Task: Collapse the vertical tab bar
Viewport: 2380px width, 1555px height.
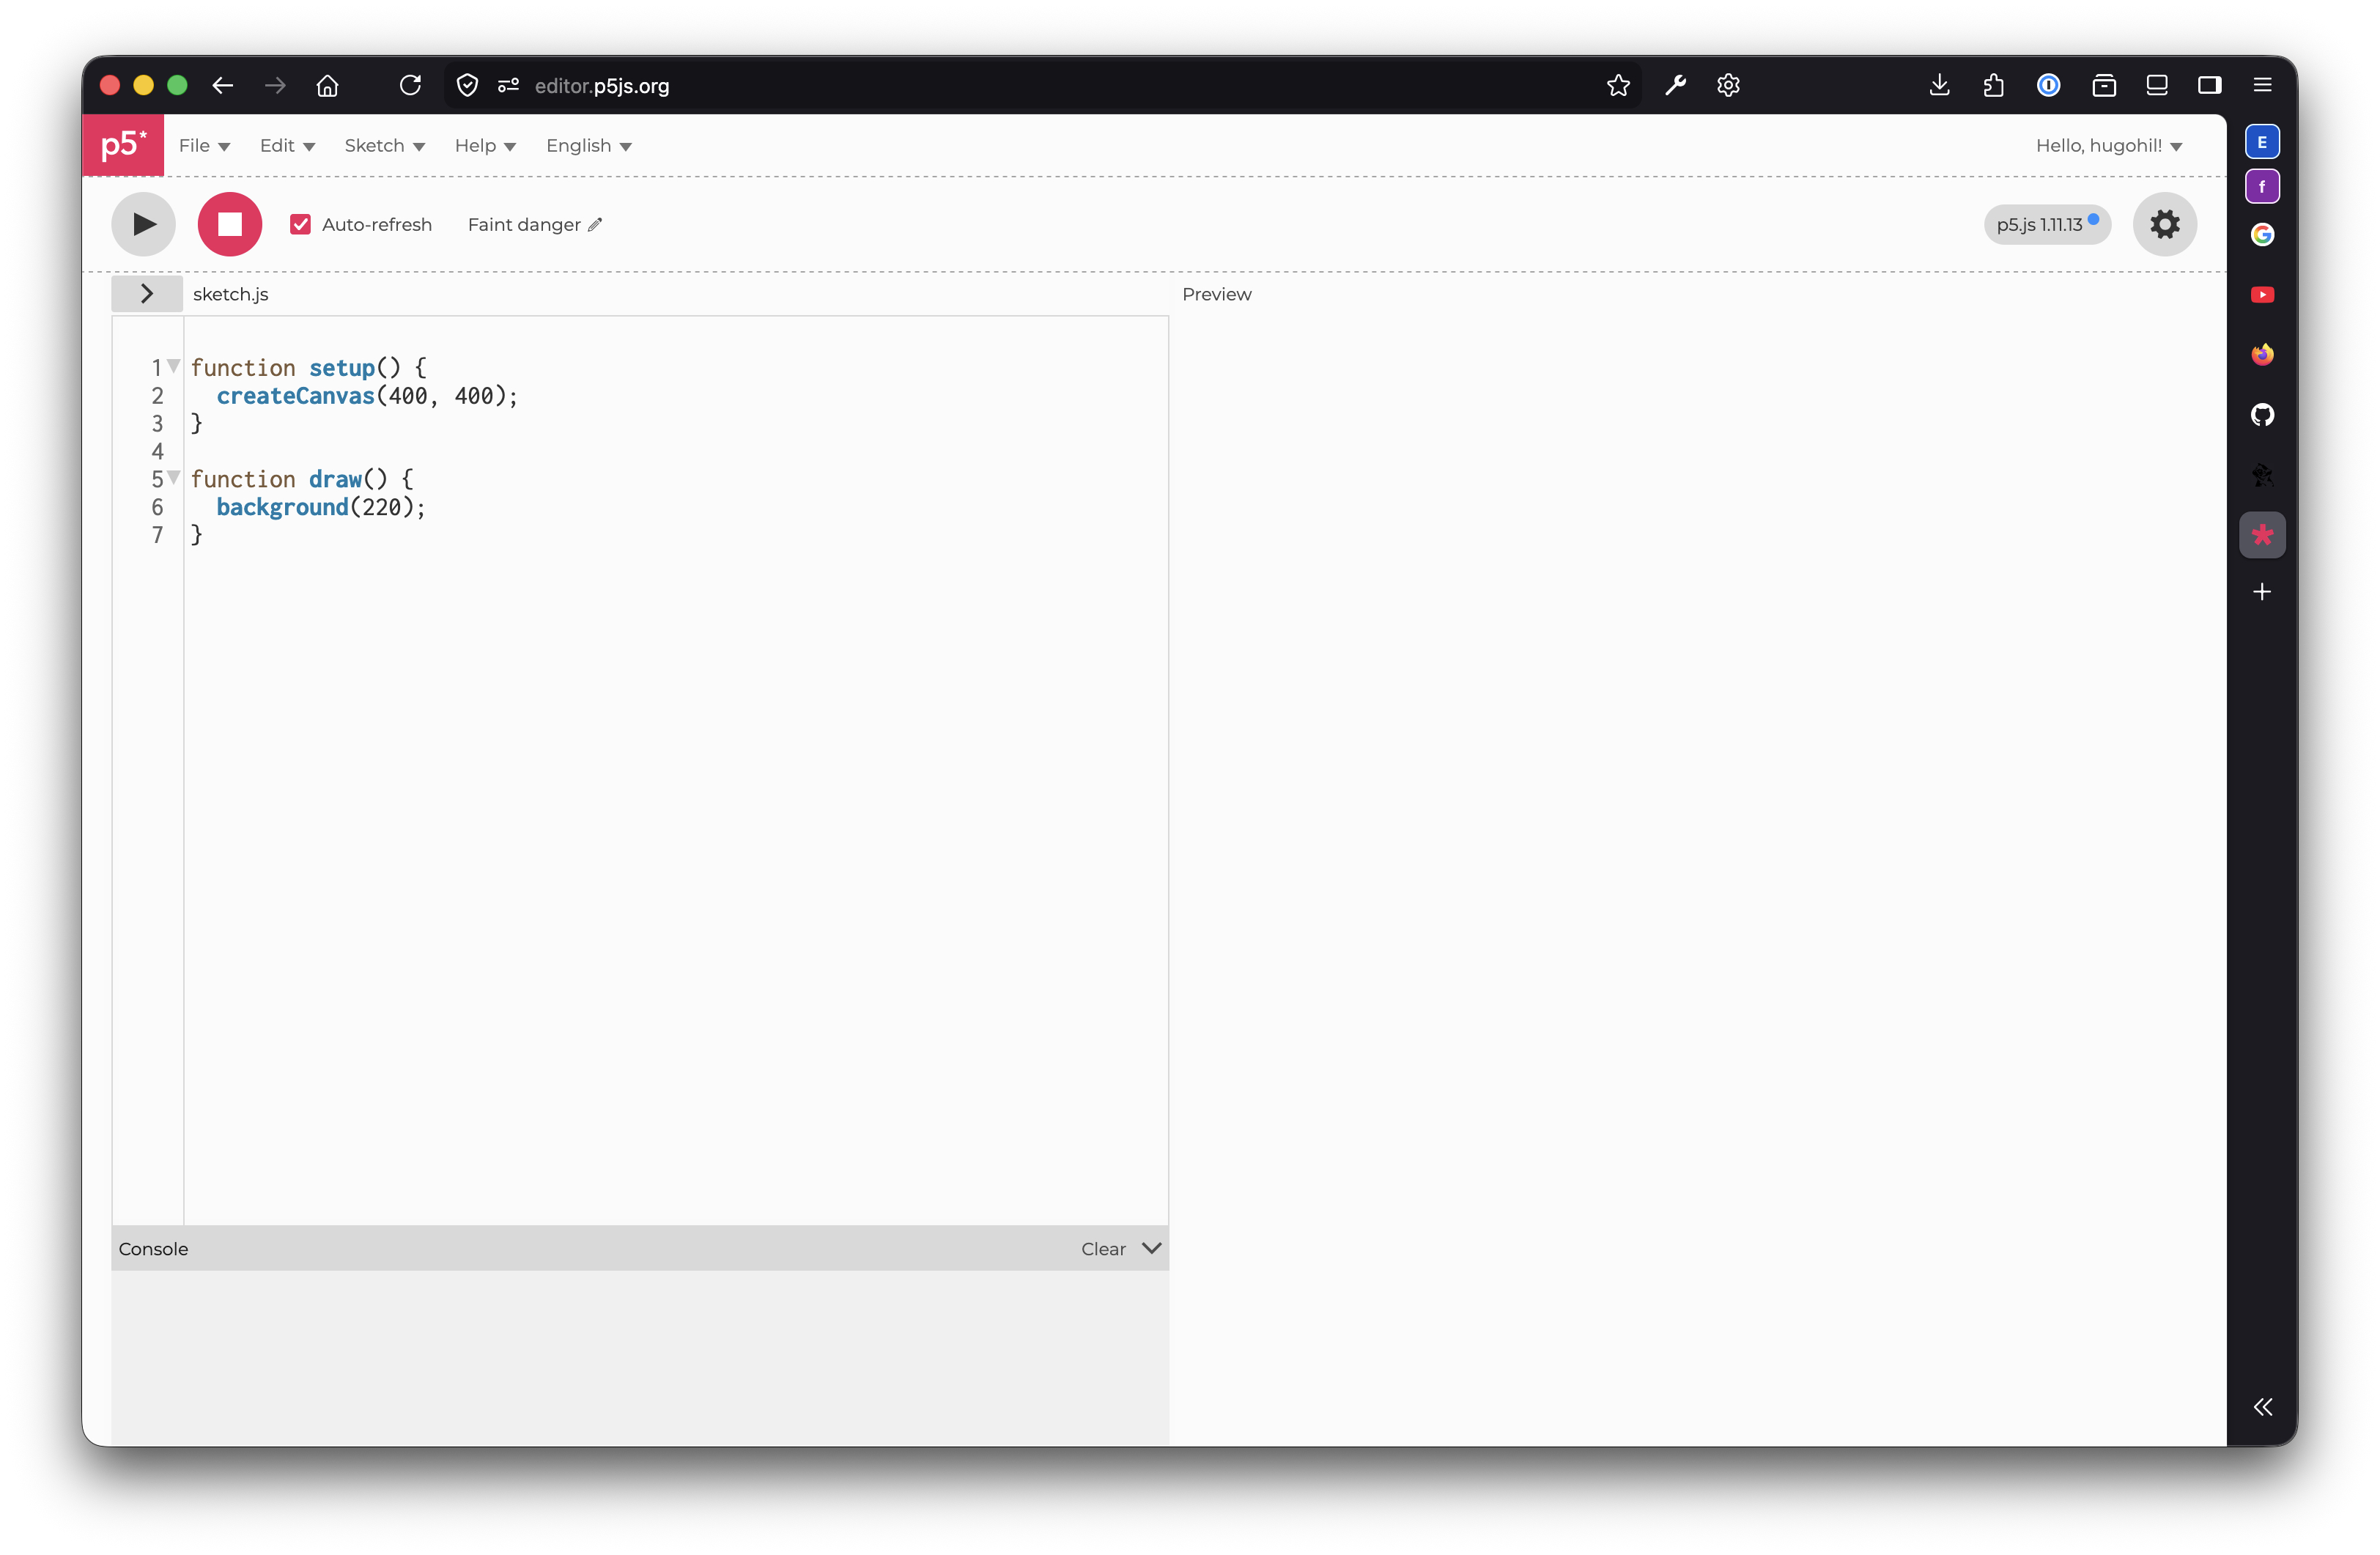Action: click(2262, 1407)
